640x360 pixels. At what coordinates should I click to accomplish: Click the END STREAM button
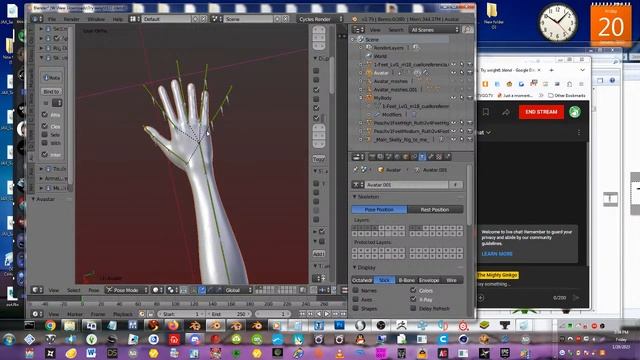541,112
